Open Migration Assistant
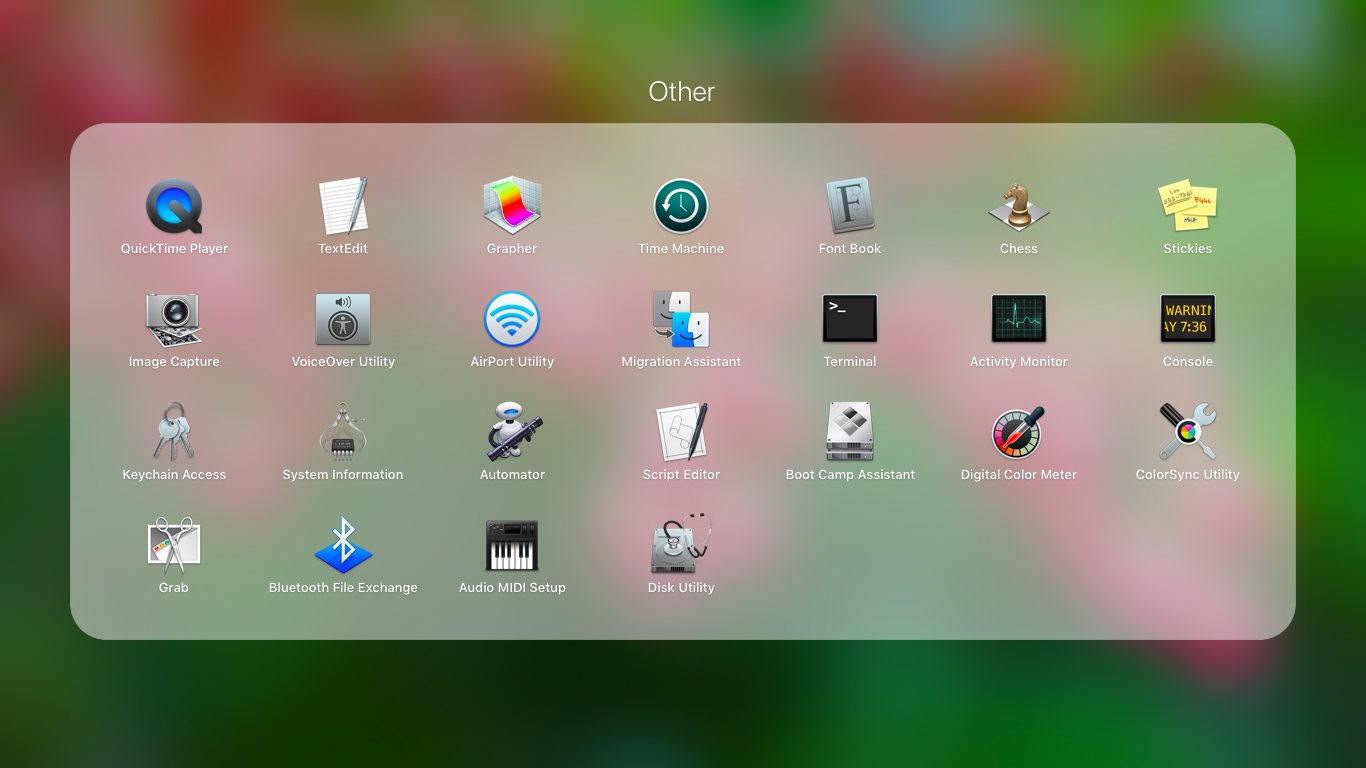1366x768 pixels. pyautogui.click(x=681, y=319)
